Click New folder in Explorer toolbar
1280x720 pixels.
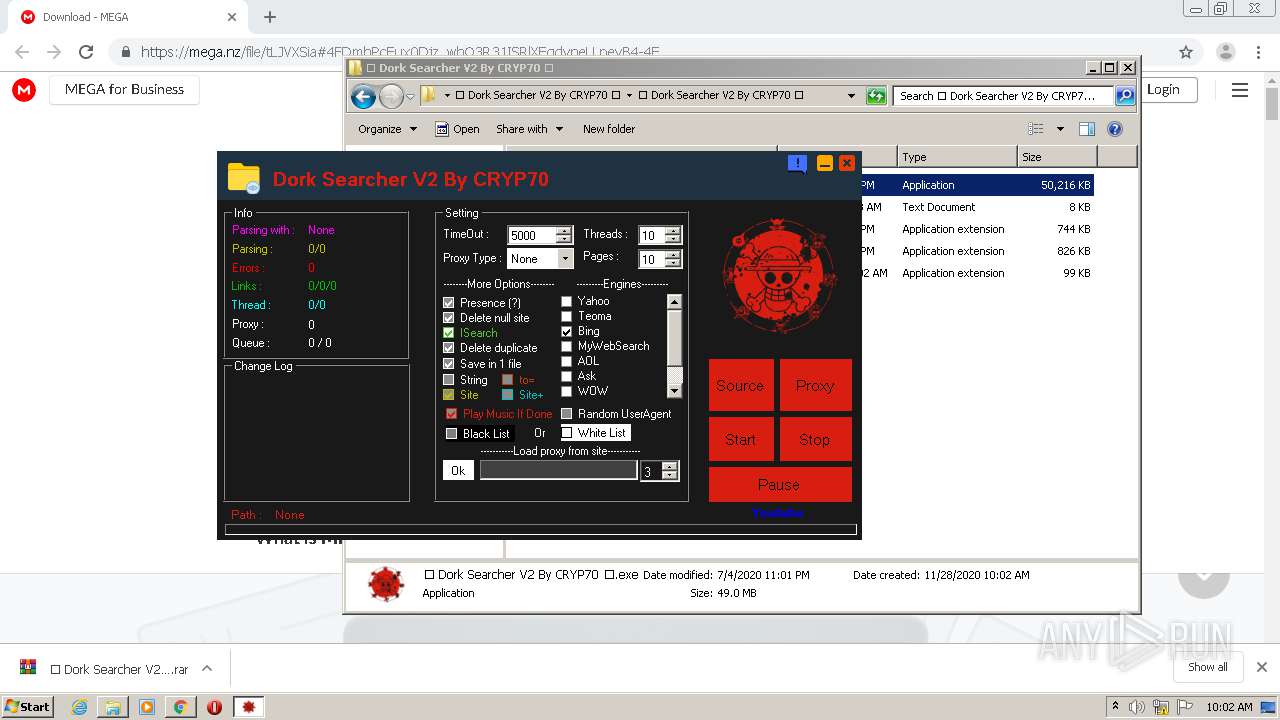tap(609, 129)
